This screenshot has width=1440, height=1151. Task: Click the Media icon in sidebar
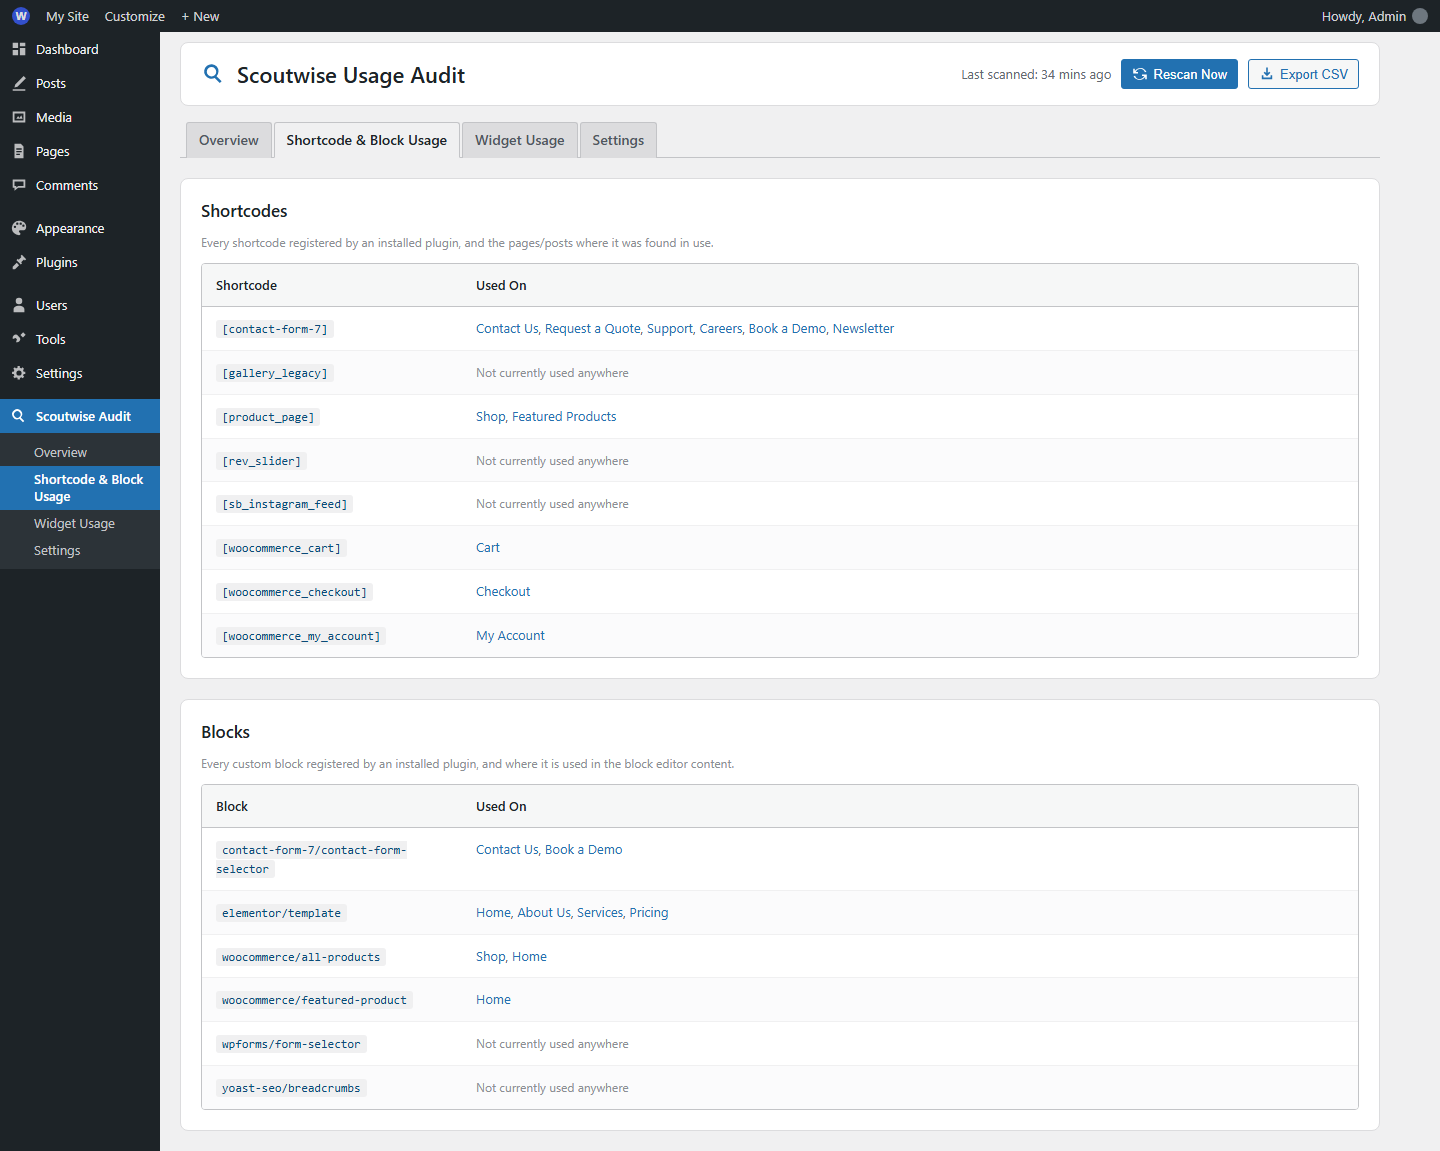click(19, 117)
